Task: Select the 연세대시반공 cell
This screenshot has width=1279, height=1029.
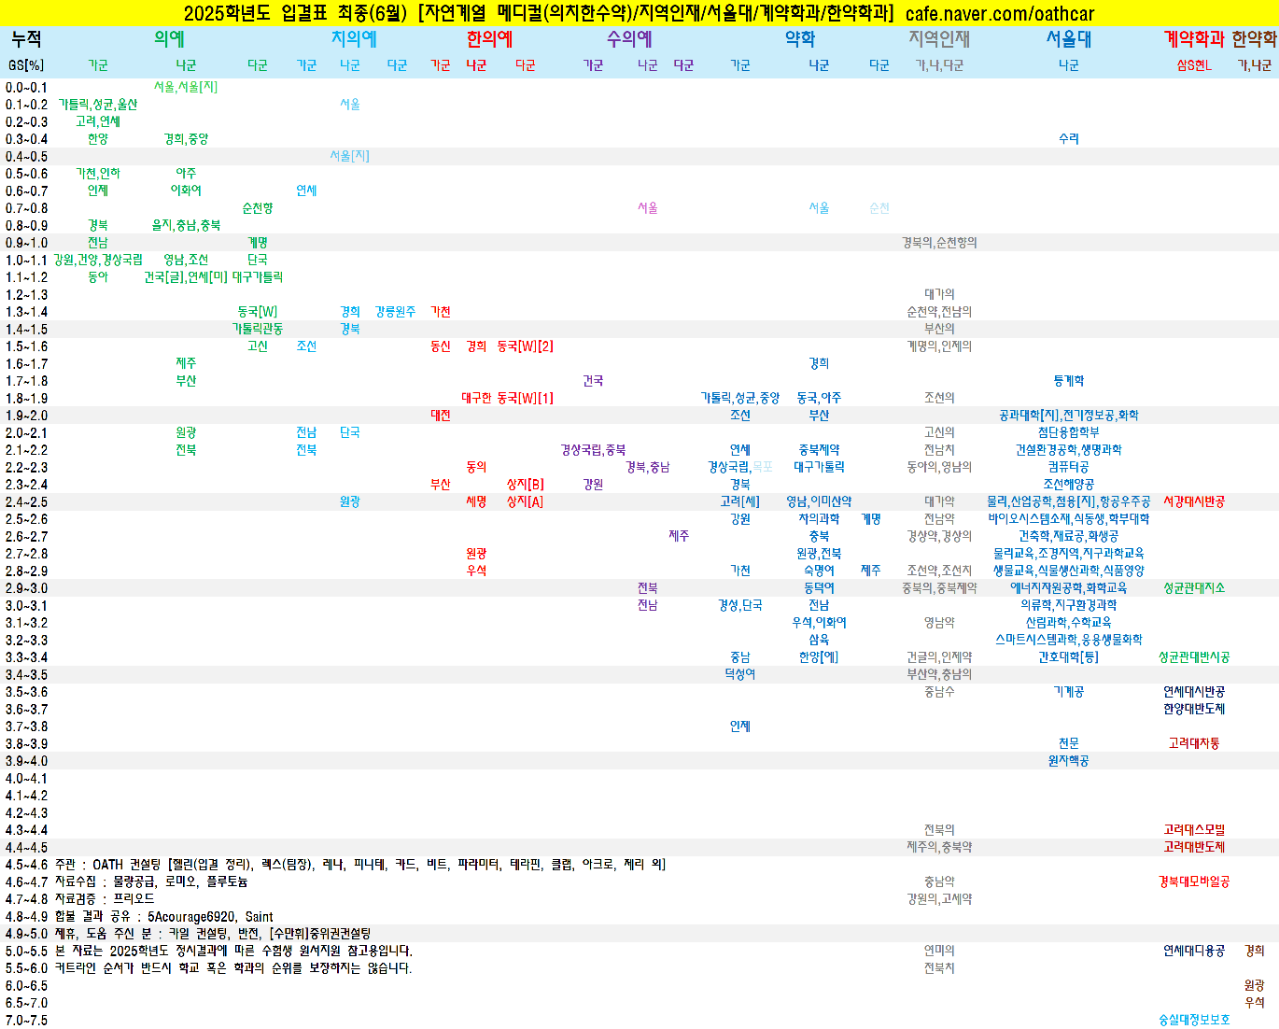Action: [1193, 692]
